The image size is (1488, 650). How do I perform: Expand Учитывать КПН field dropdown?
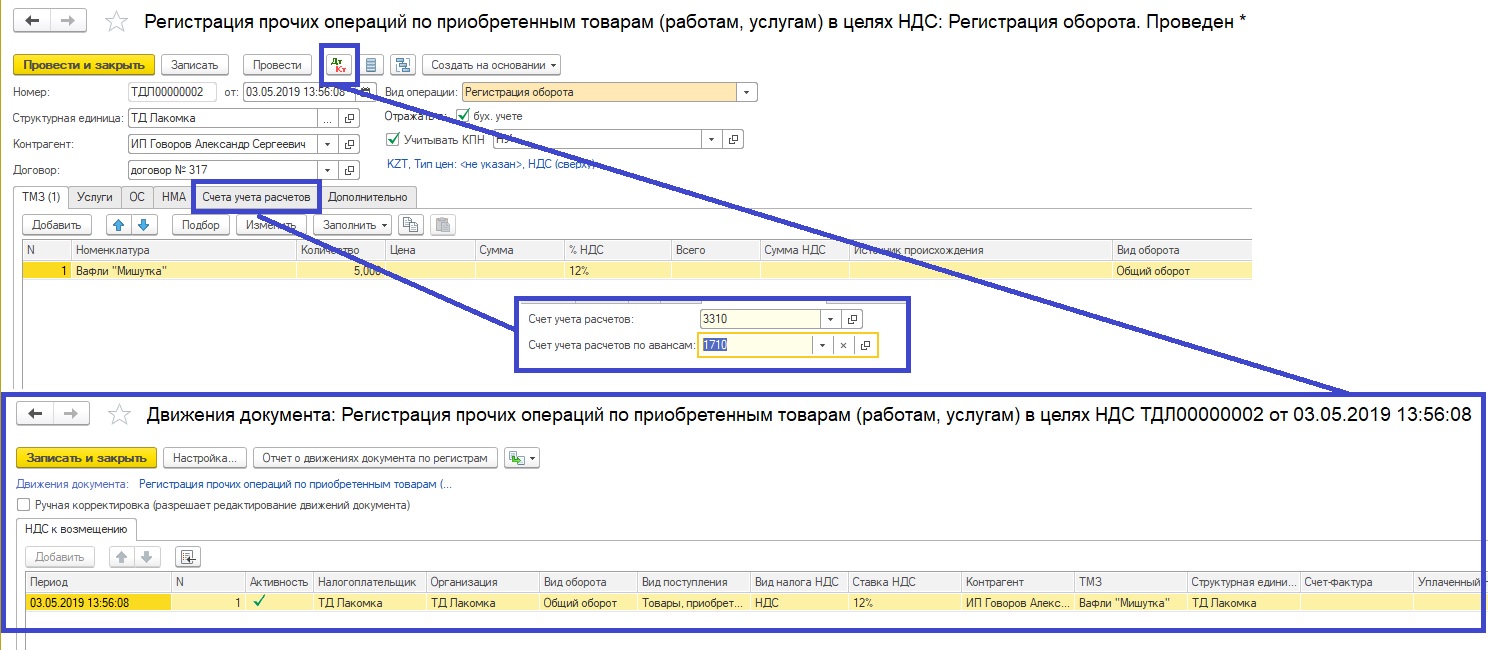coord(711,140)
